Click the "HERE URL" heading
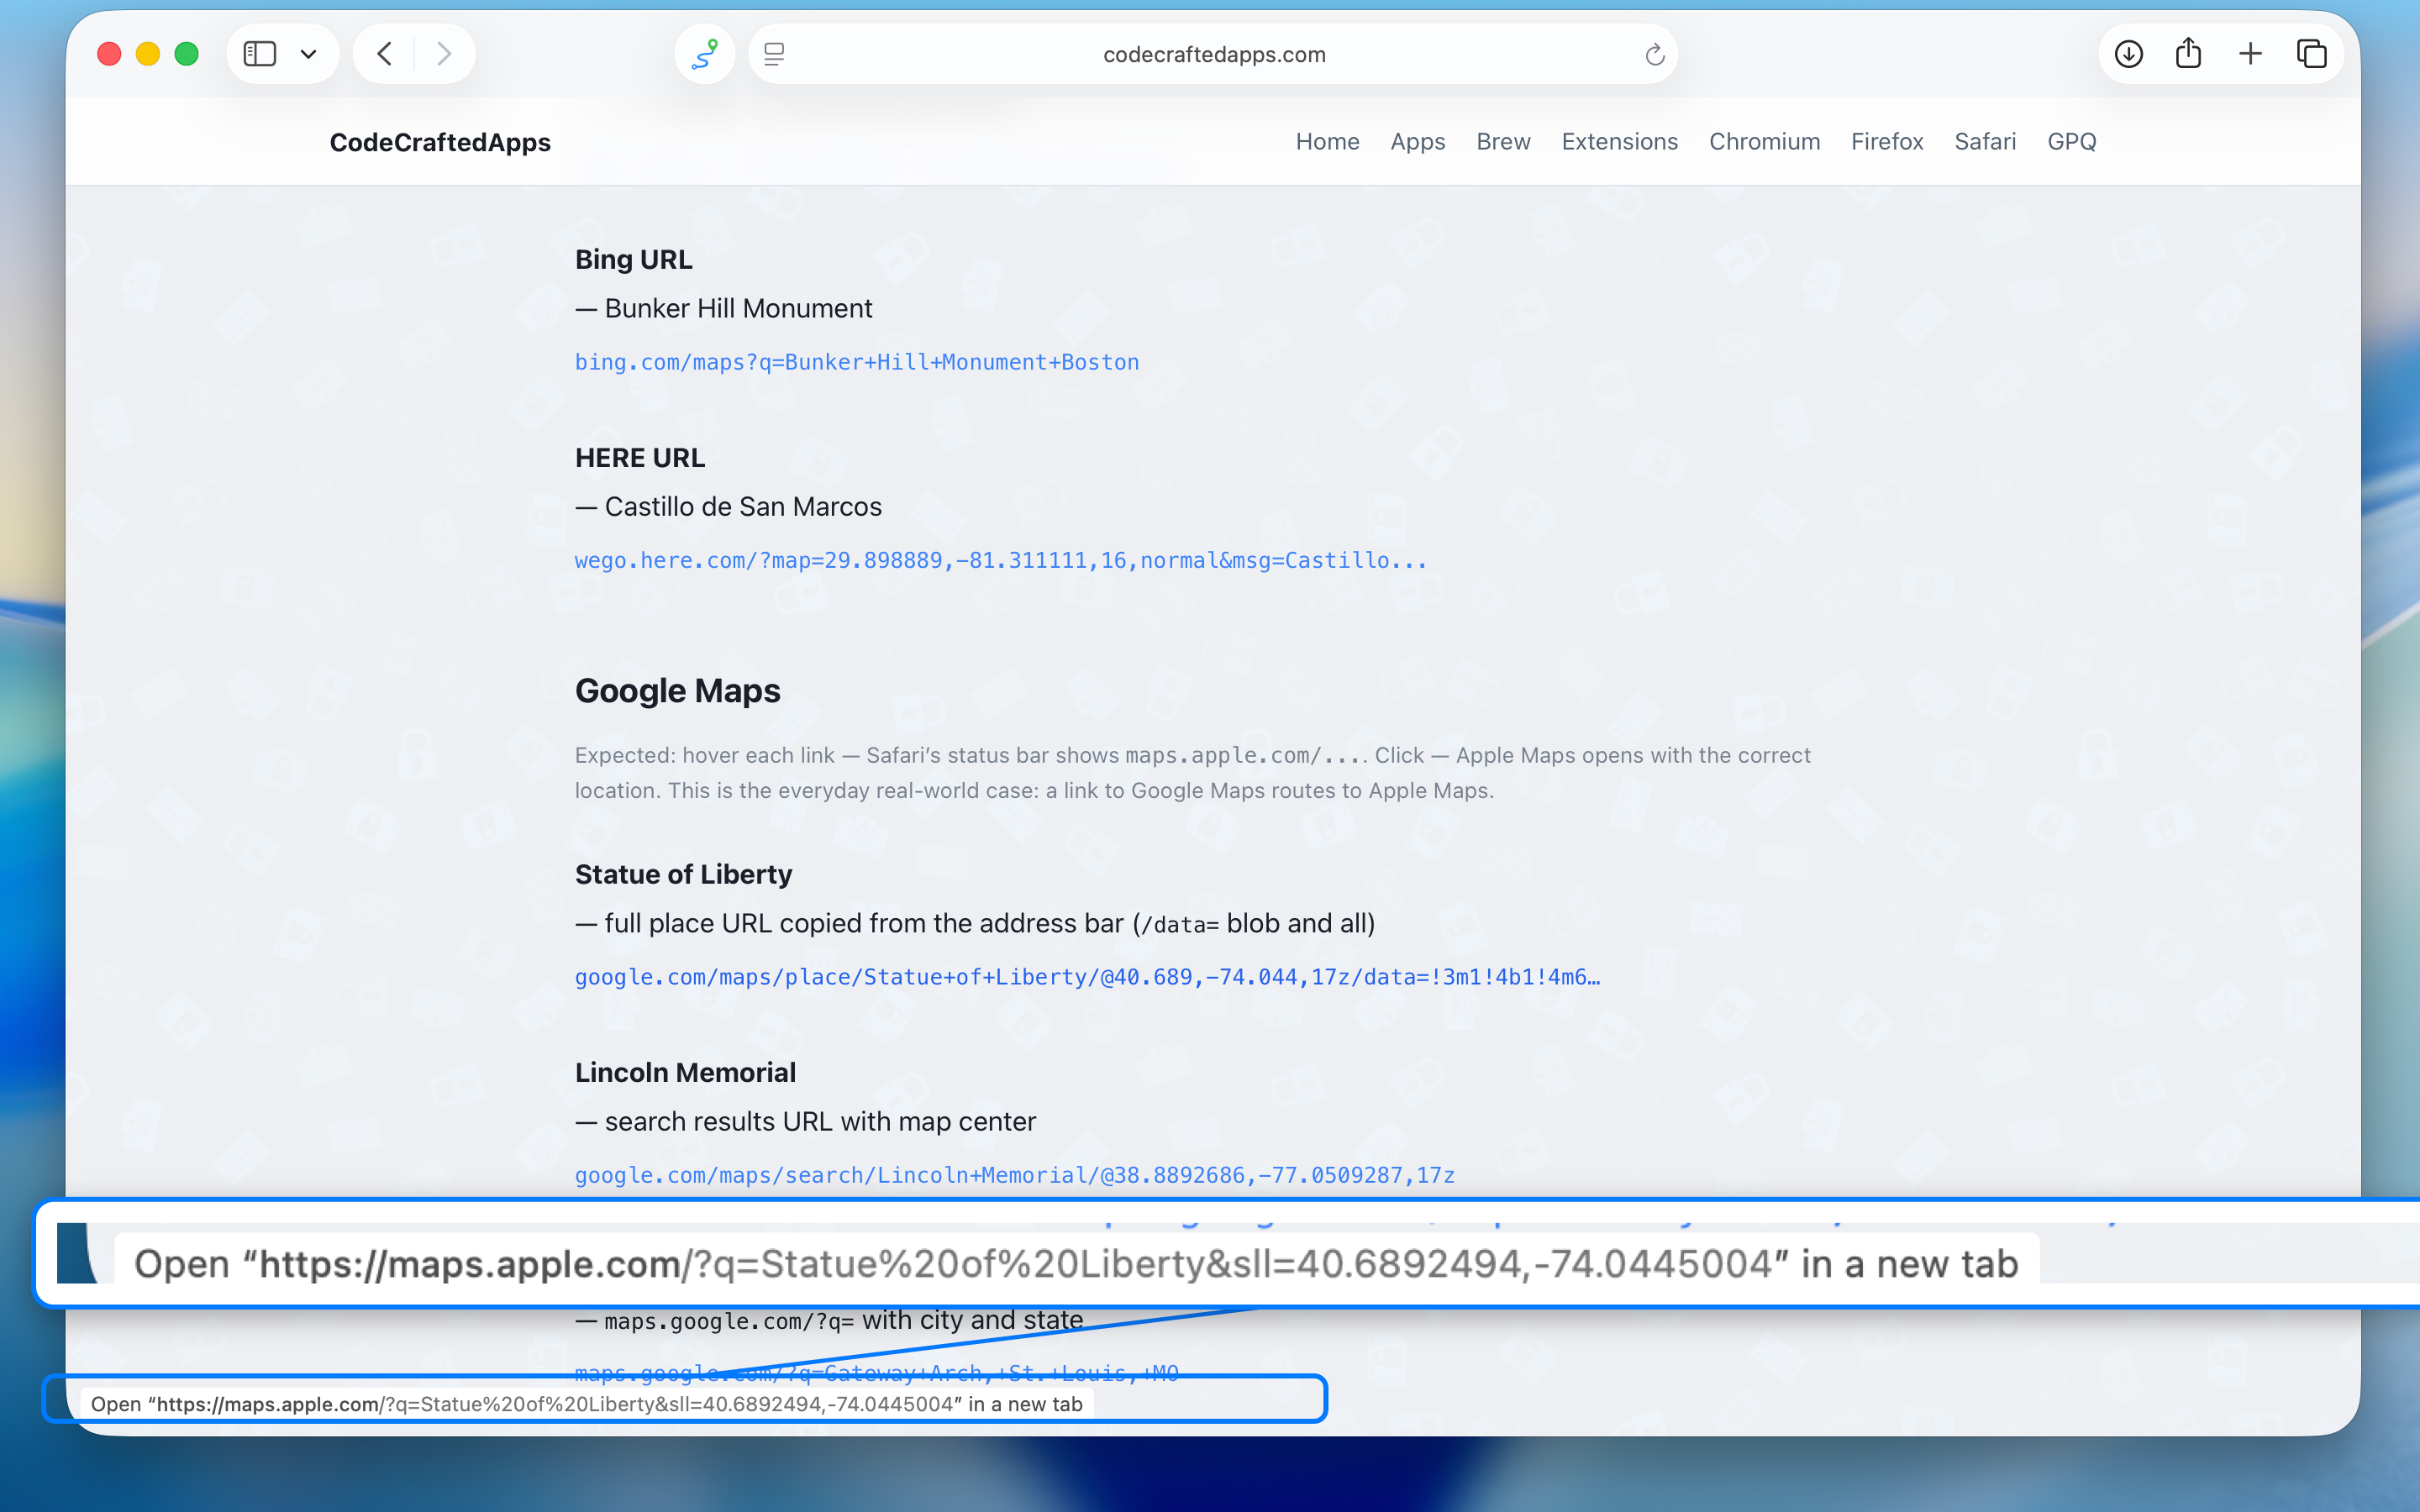Viewport: 2420px width, 1512px height. pos(640,457)
